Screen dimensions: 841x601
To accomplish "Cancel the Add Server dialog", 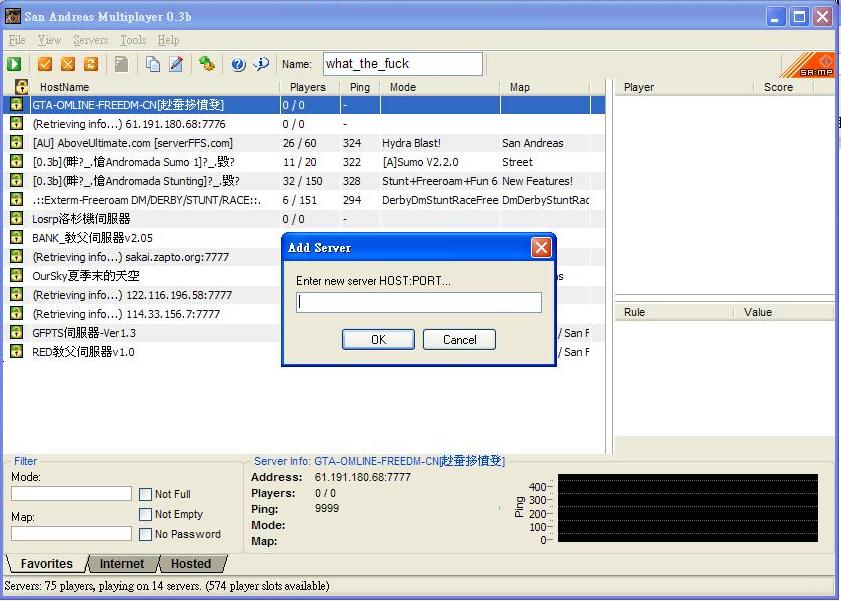I will [459, 339].
